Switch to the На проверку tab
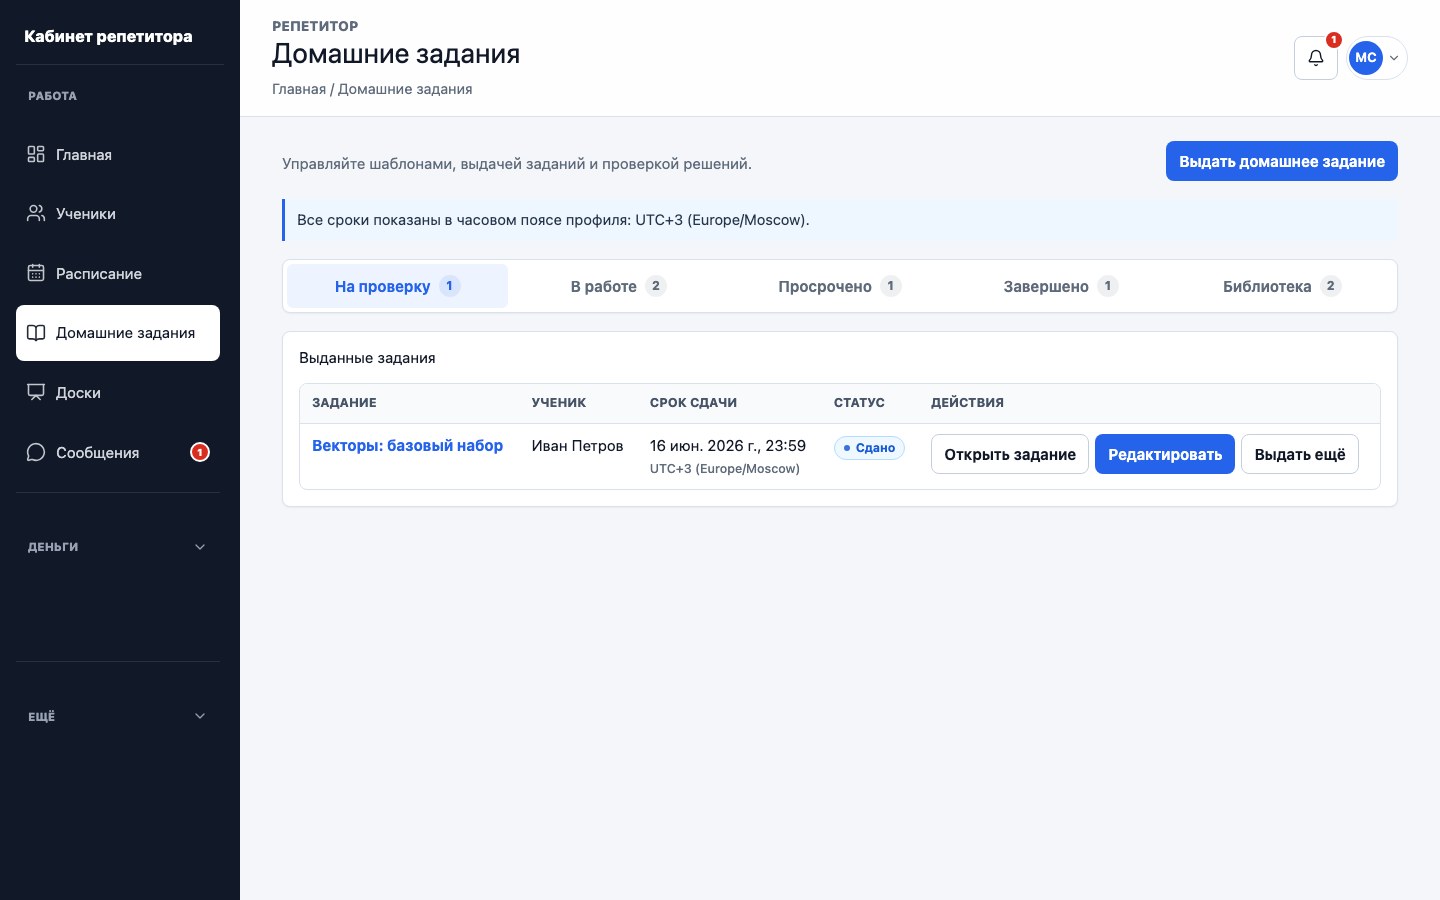1440x900 pixels. [x=397, y=286]
